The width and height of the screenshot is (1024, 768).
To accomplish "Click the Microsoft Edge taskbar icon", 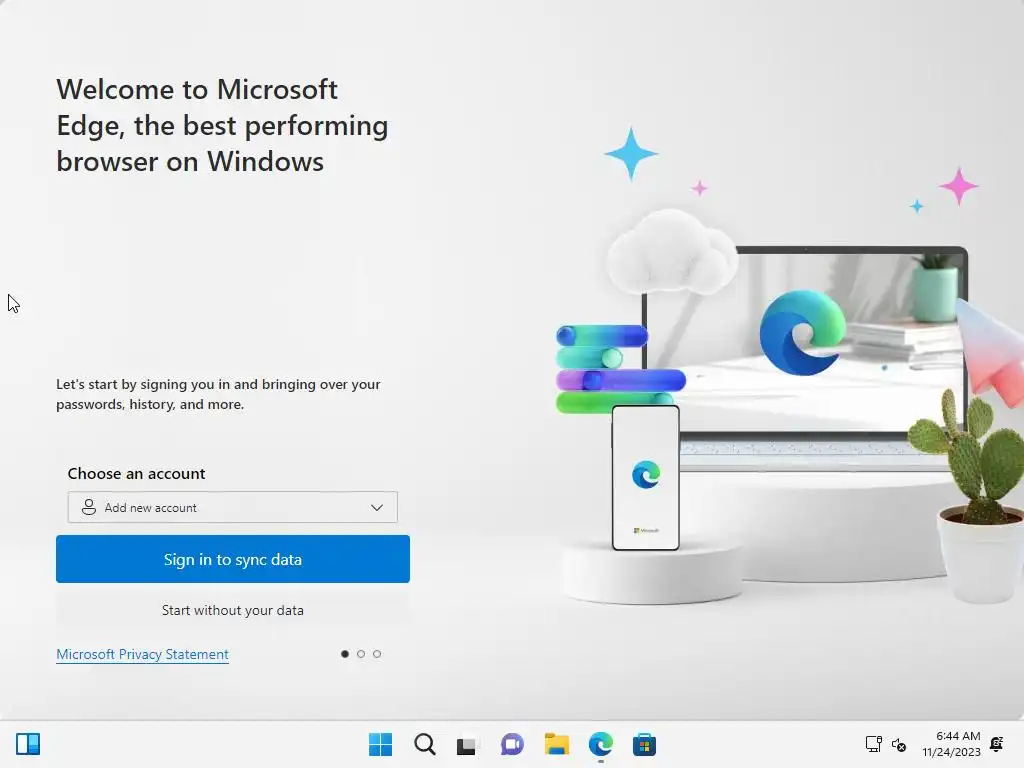I will [x=601, y=744].
